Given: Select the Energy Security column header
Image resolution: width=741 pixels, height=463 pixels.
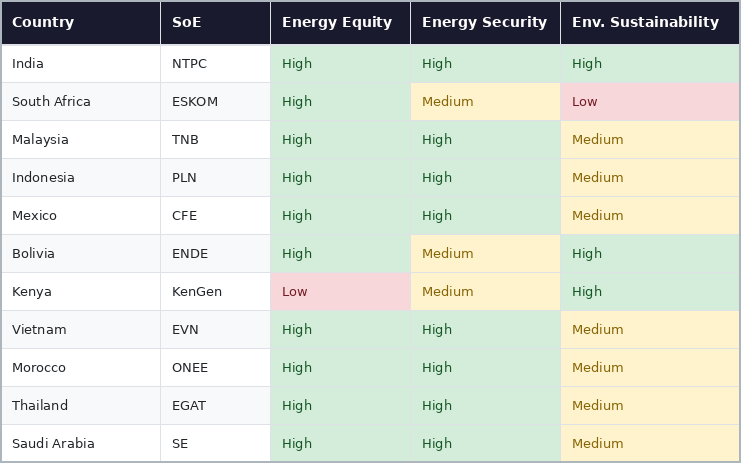Looking at the screenshot, I should click(x=485, y=23).
